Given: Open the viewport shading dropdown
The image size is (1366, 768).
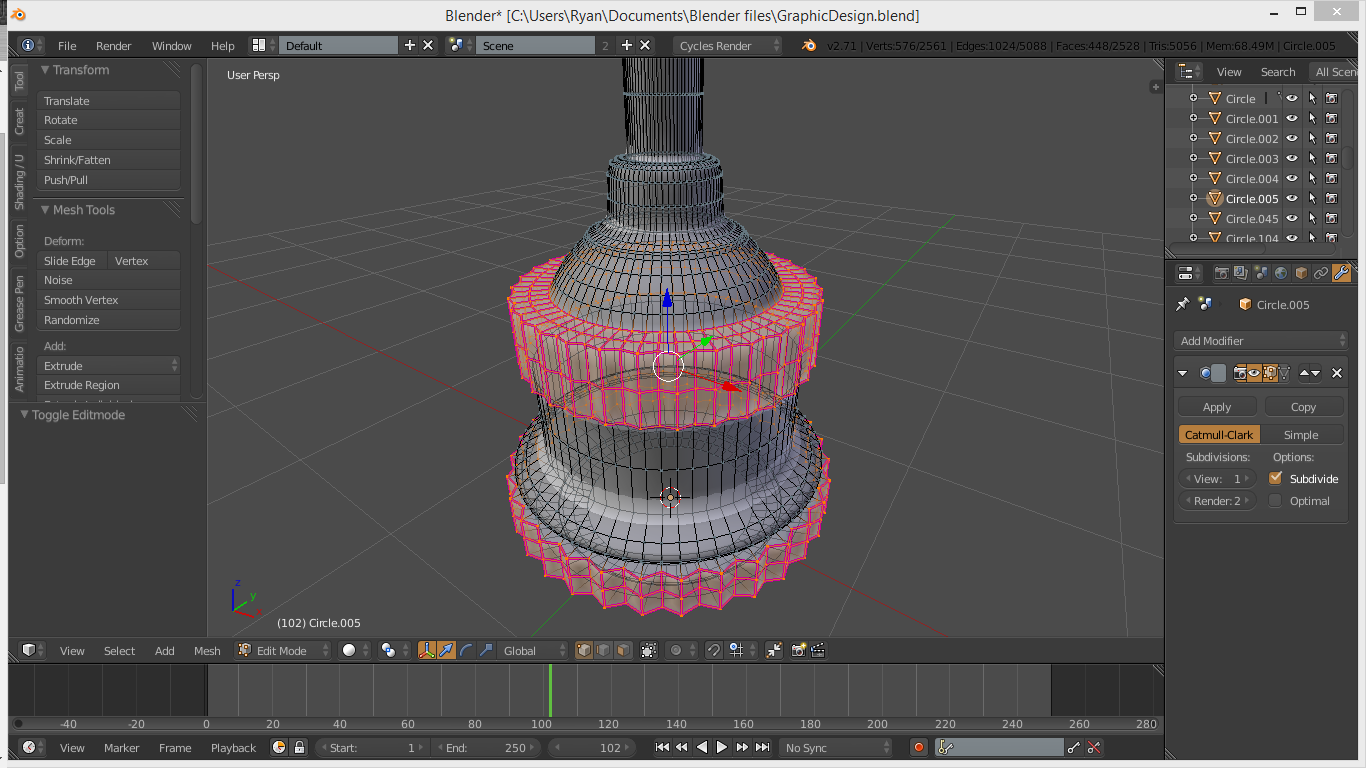Looking at the screenshot, I should click(x=353, y=650).
